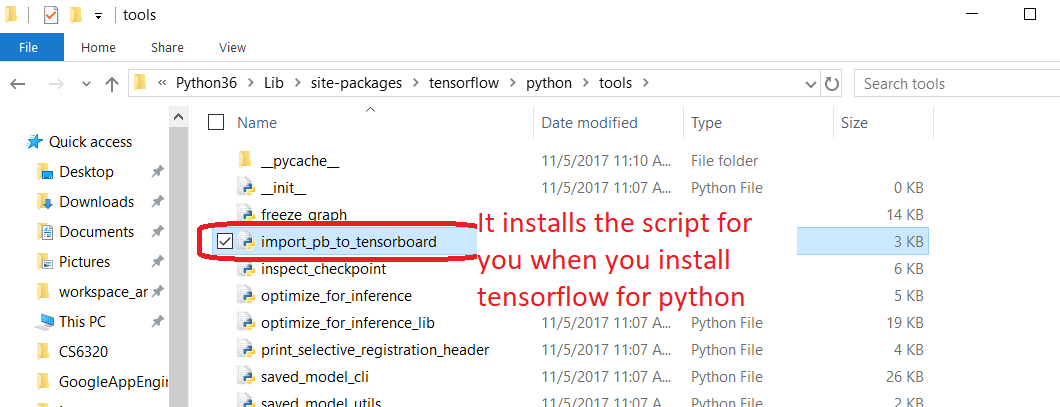Click the Quick access star icon
Image resolution: width=1060 pixels, height=407 pixels.
coord(35,142)
